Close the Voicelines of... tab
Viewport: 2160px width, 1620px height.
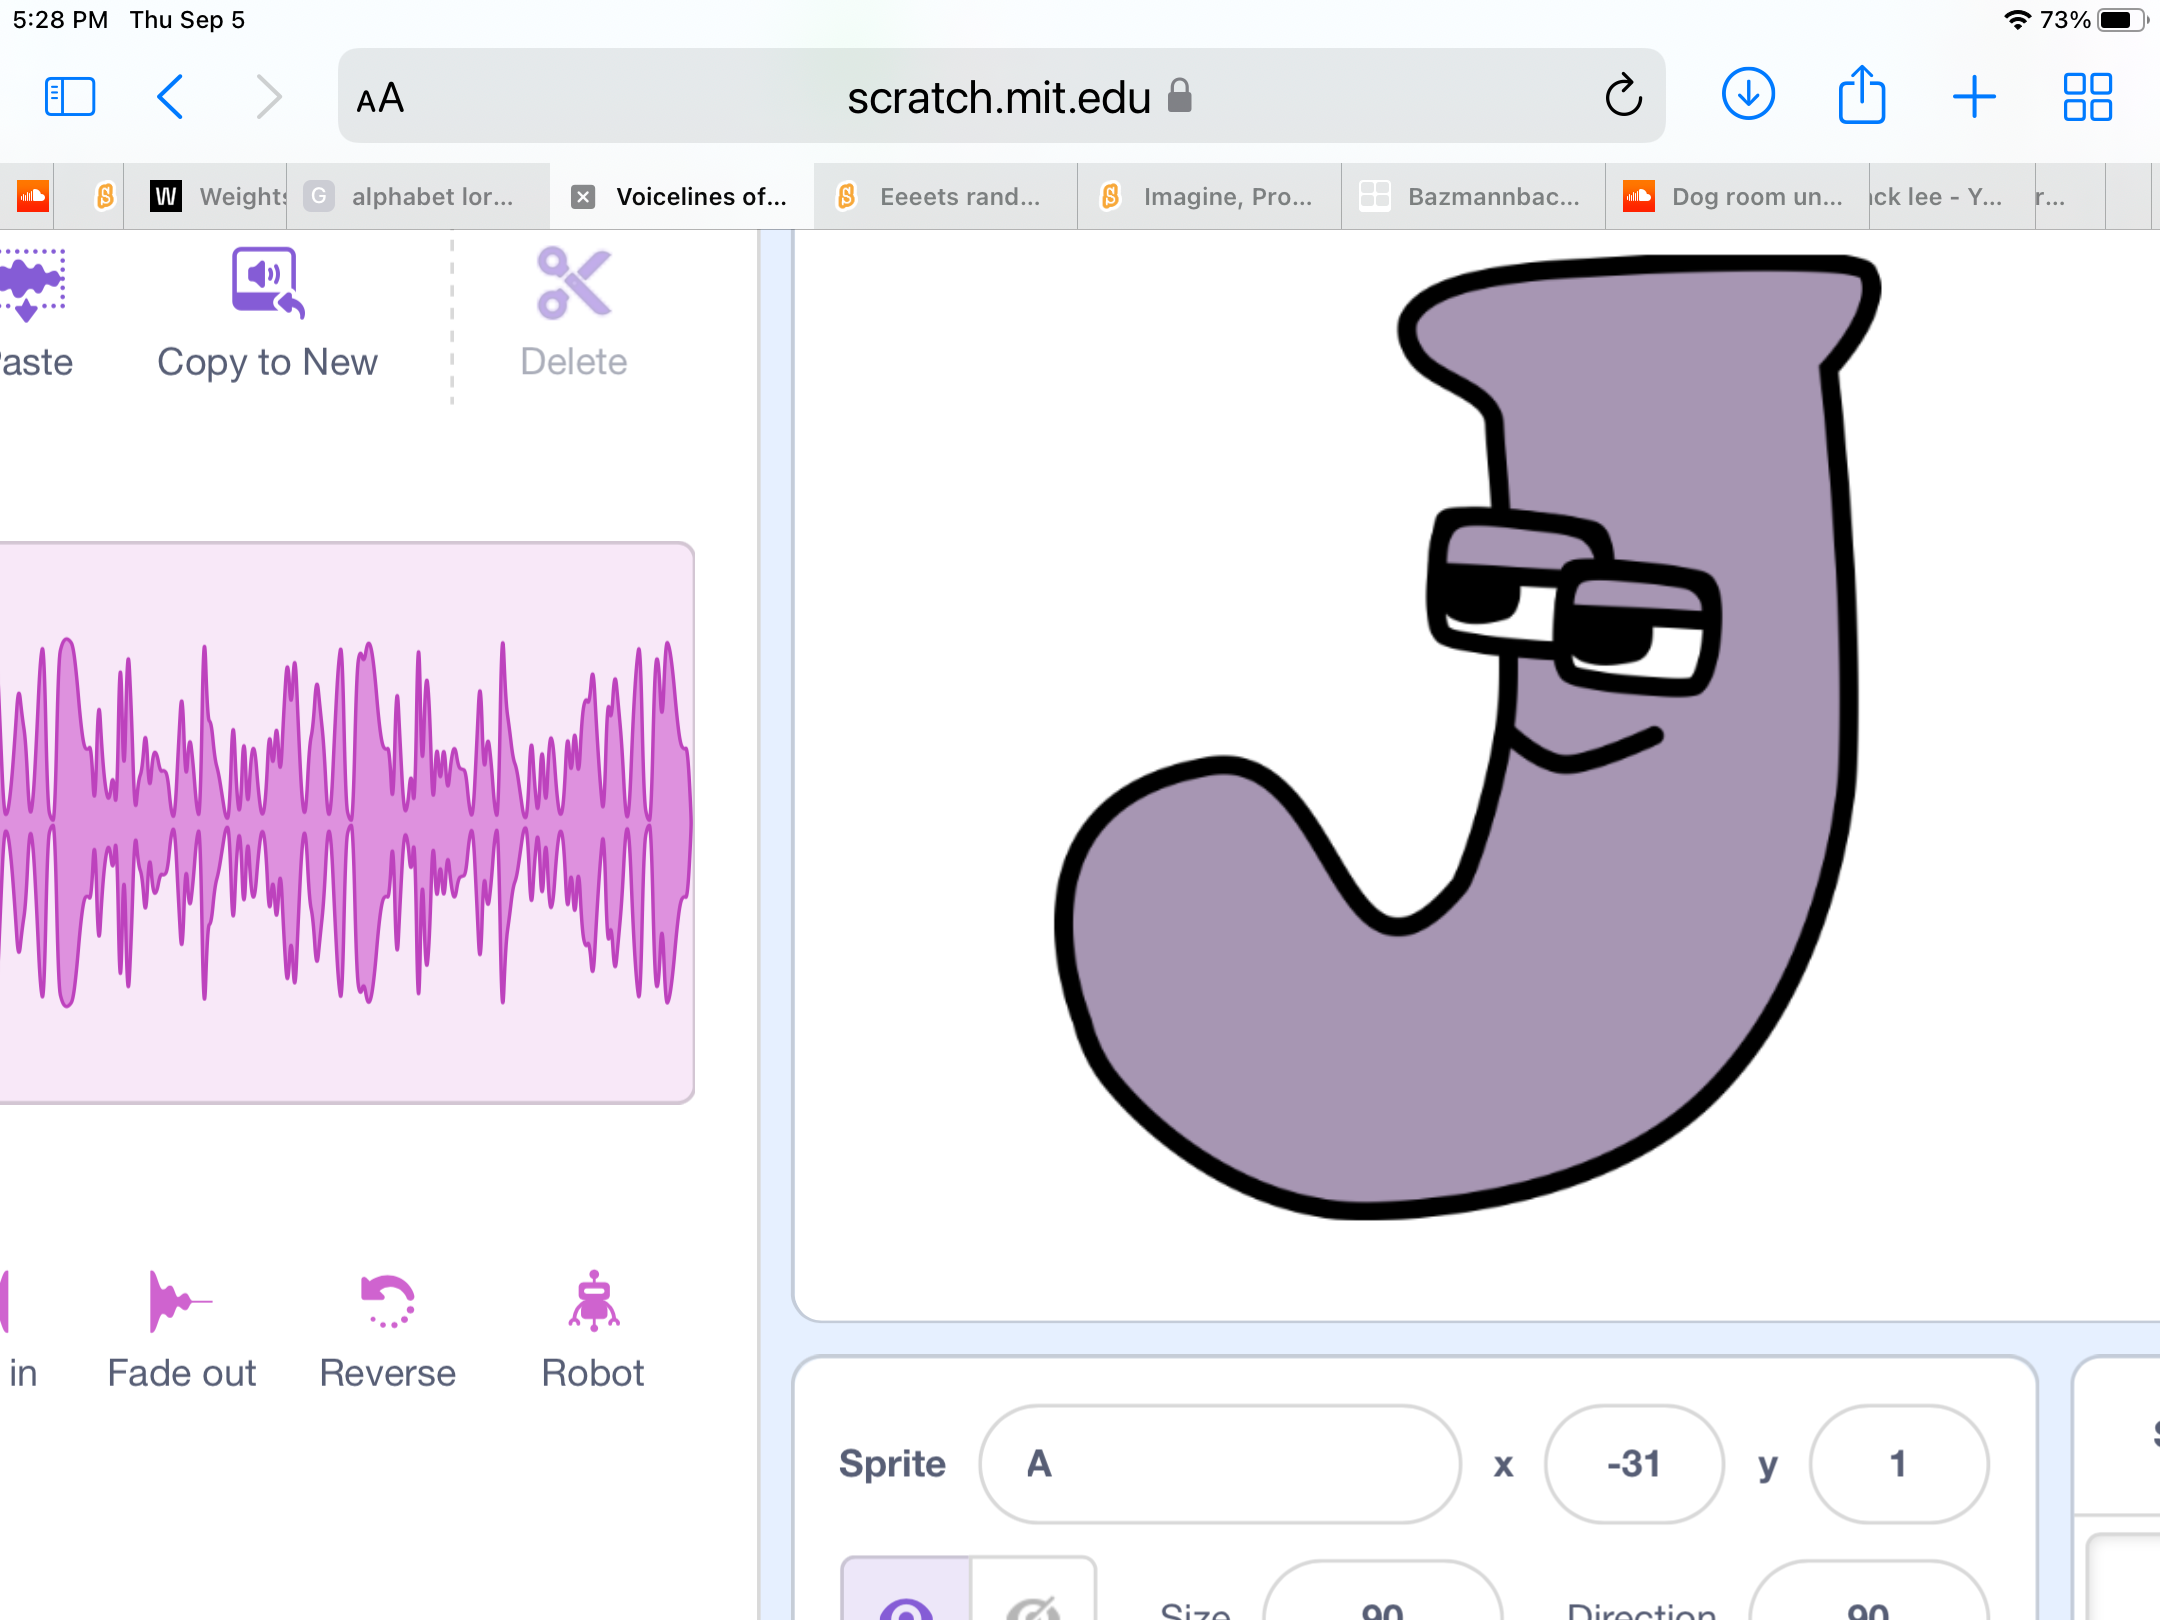583,197
